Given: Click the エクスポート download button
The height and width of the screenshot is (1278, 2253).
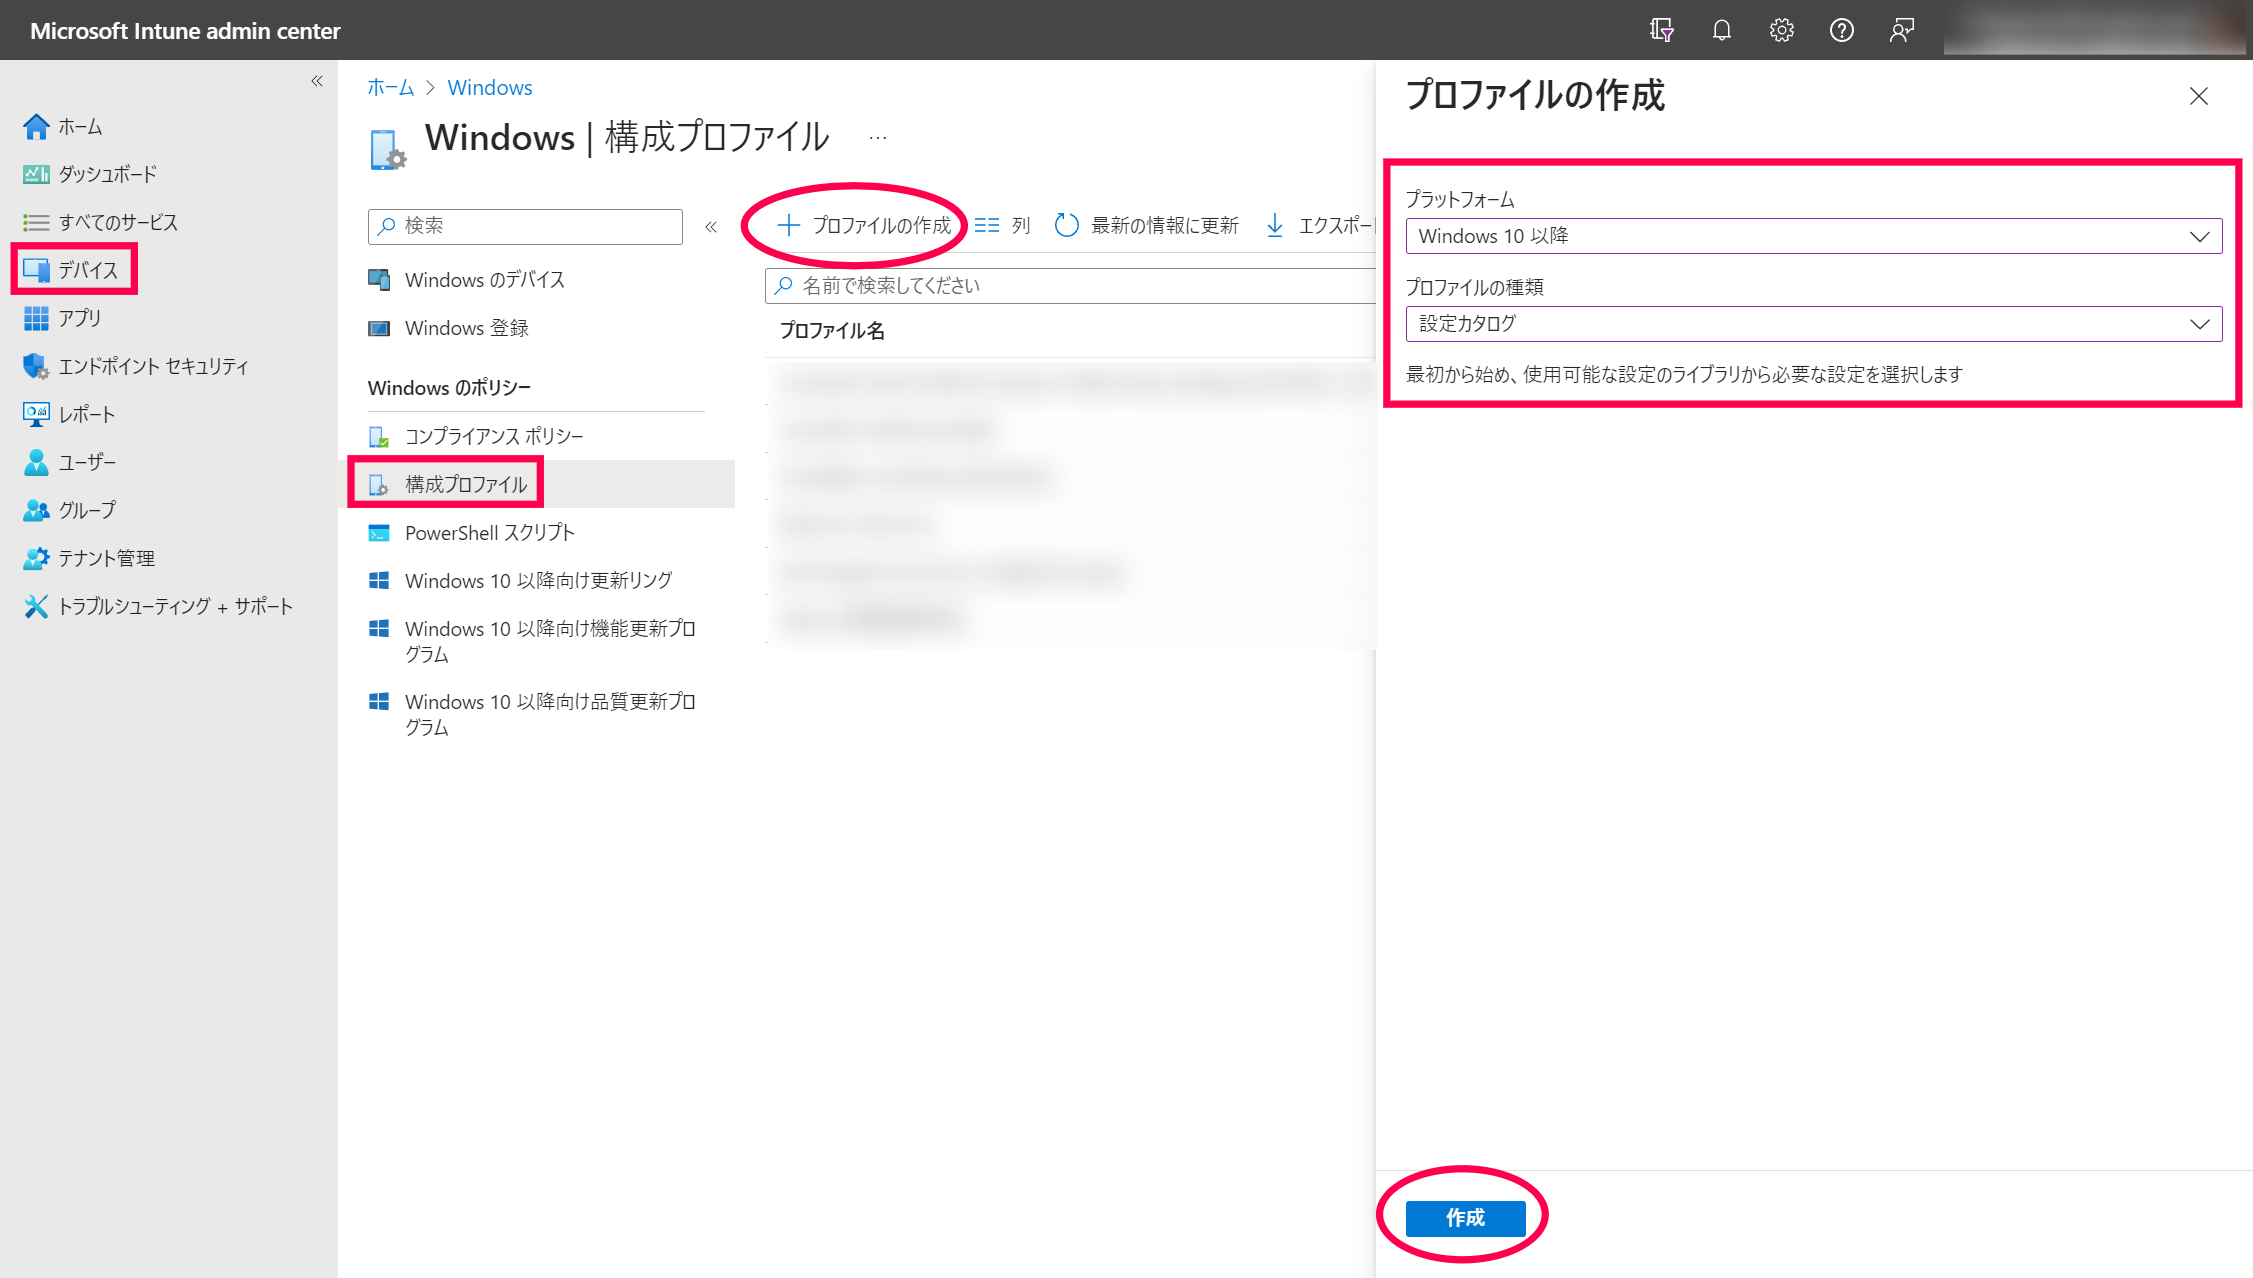Looking at the screenshot, I should (x=1320, y=226).
